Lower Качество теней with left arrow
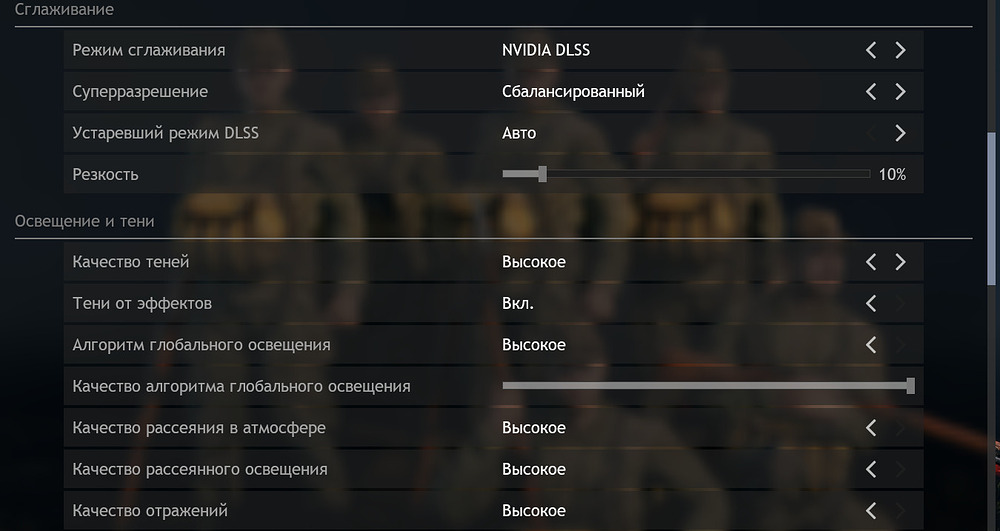Screen dimensions: 1000x531 [x=871, y=262]
